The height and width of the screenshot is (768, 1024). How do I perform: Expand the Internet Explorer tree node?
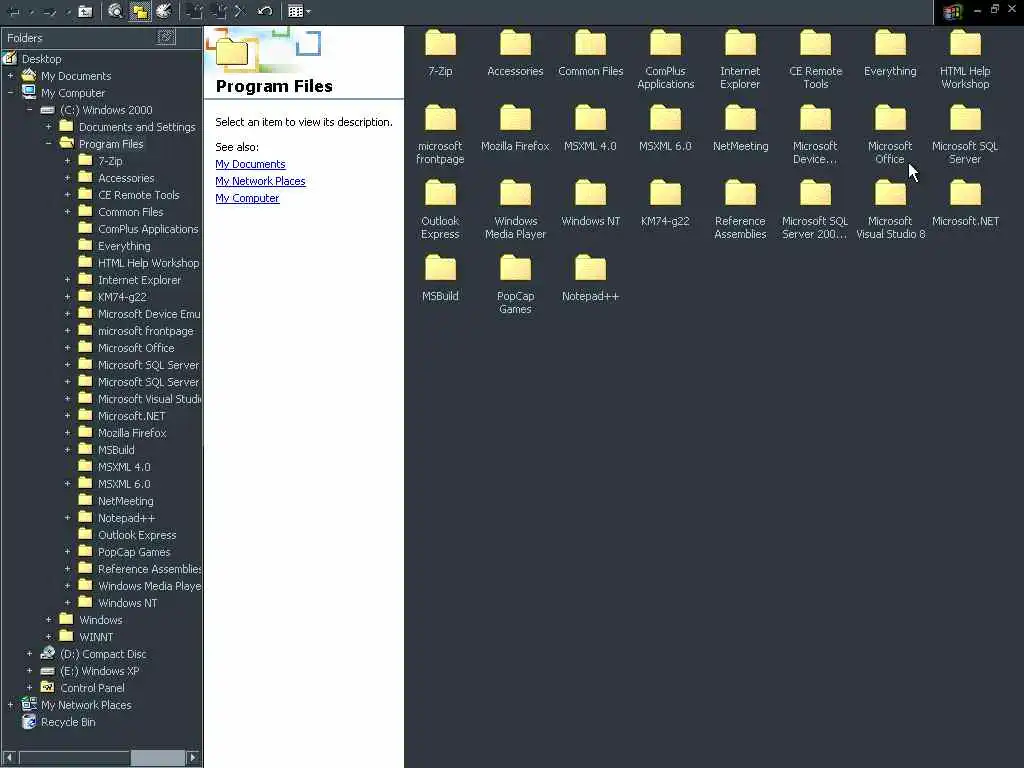(x=67, y=280)
